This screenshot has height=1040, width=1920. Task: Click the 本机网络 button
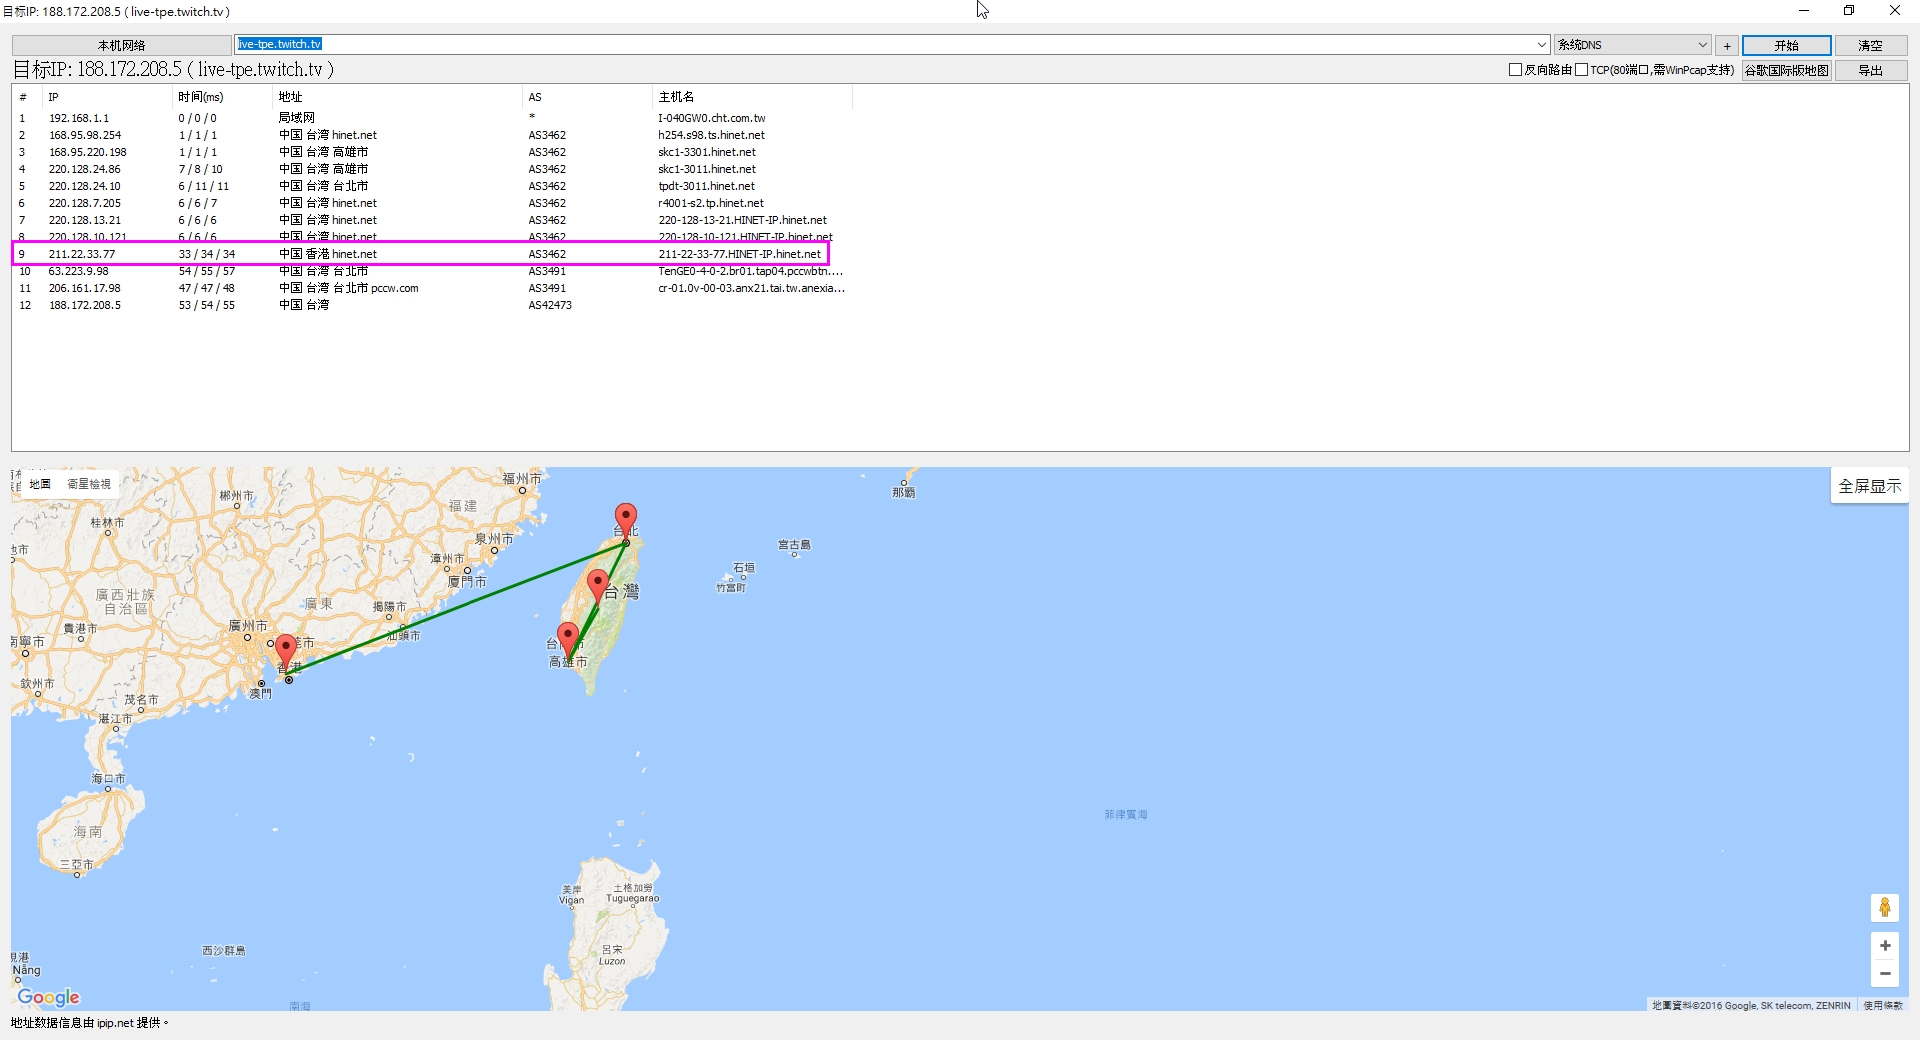pos(121,46)
